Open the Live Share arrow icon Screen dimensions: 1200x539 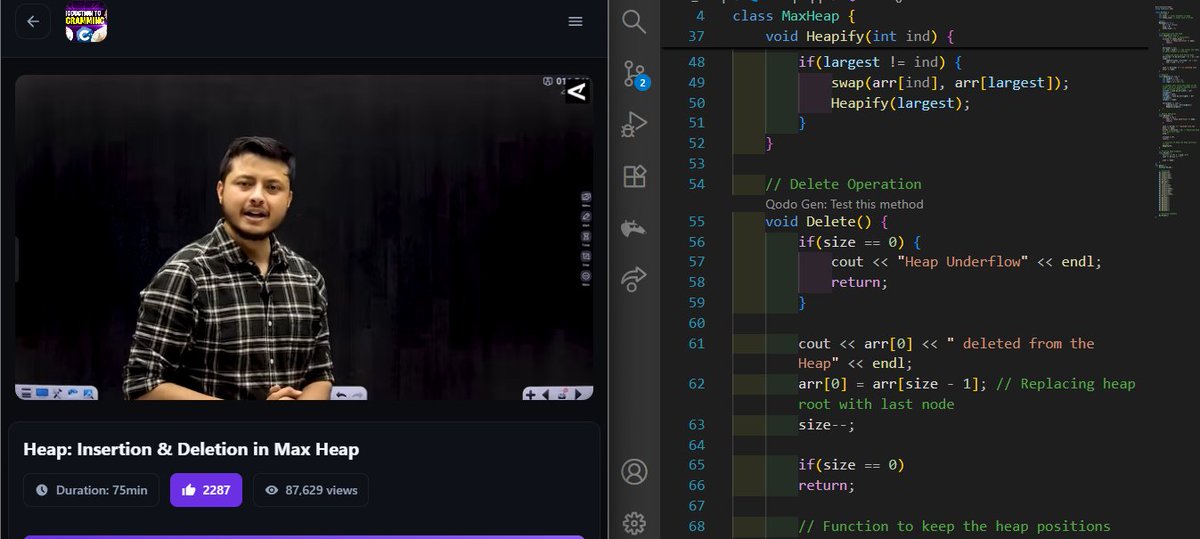click(635, 280)
